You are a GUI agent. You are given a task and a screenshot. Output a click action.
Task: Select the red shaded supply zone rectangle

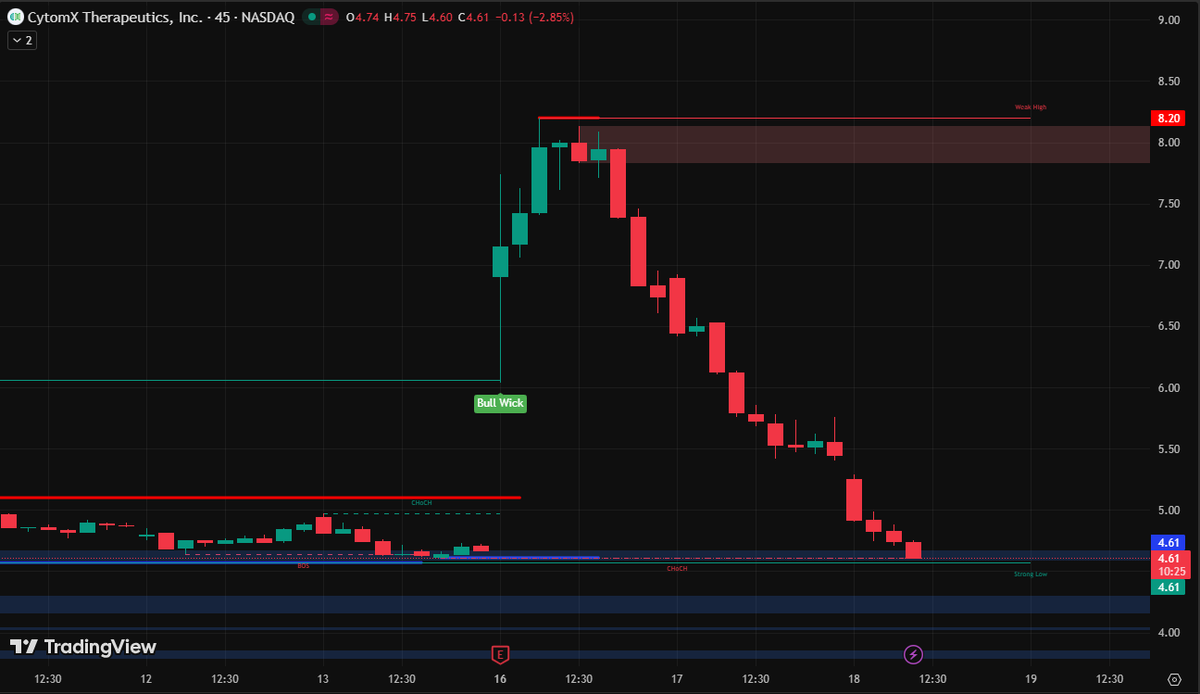tap(864, 145)
